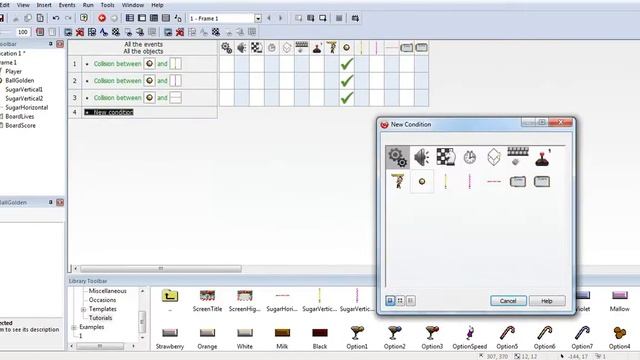Image resolution: width=640 pixels, height=360 pixels.
Task: Choose the Create new objects cube icon in dialog
Action: (x=494, y=157)
